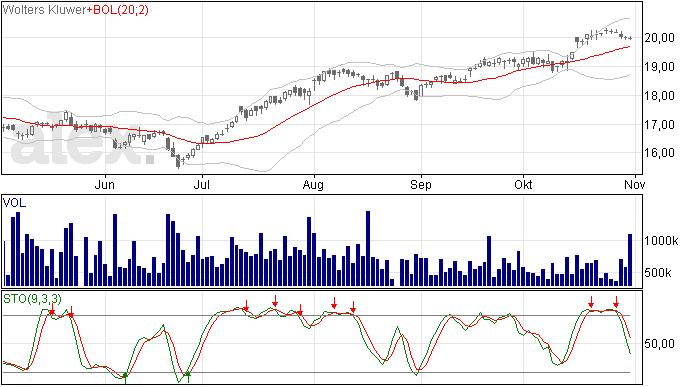Click the Nov date axis label
Viewport: 690px width, 387px height.
[x=635, y=185]
